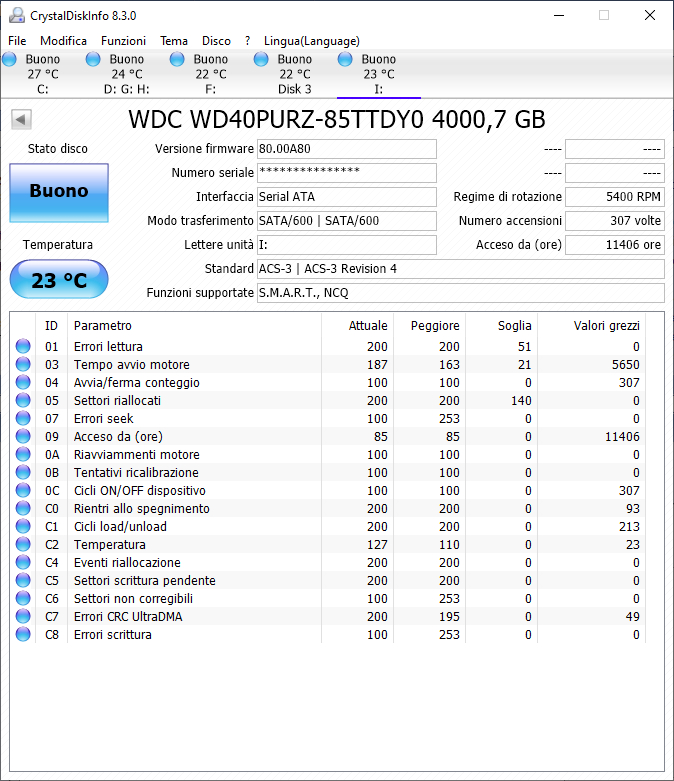The width and height of the screenshot is (674, 781).
Task: Click status orb for Errori seek
Action: [x=23, y=418]
